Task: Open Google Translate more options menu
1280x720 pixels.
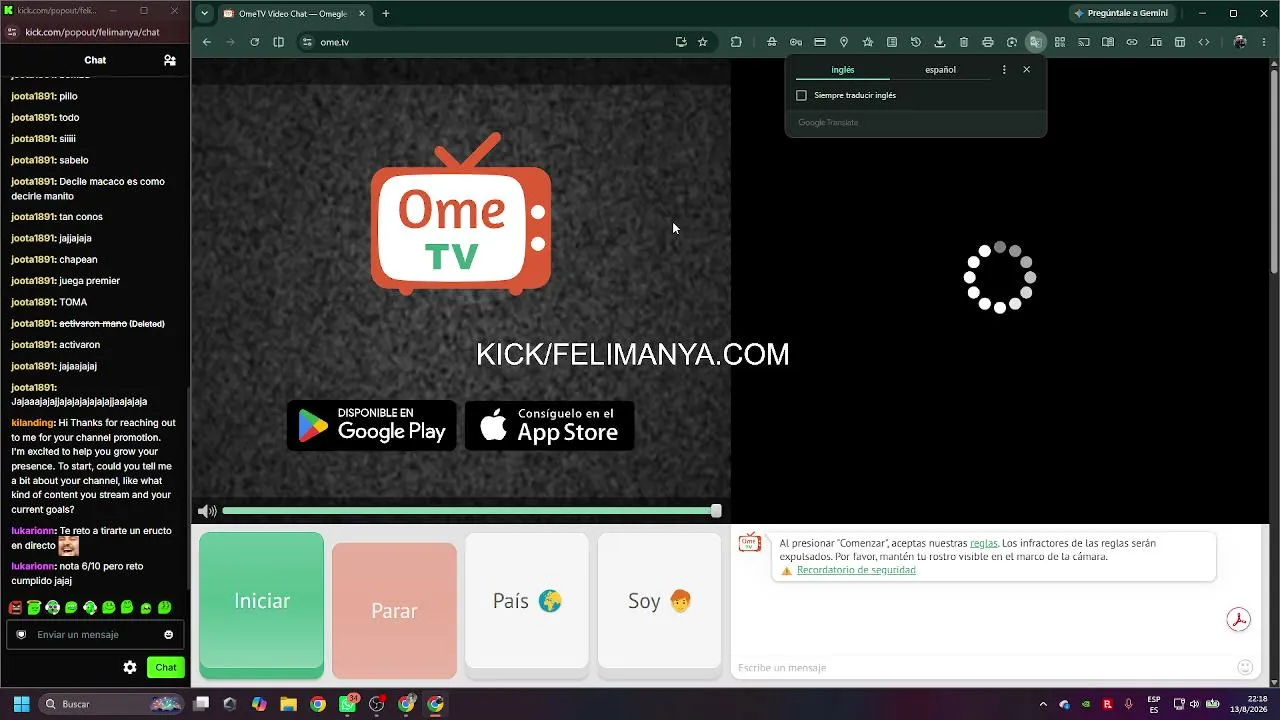Action: (1004, 70)
